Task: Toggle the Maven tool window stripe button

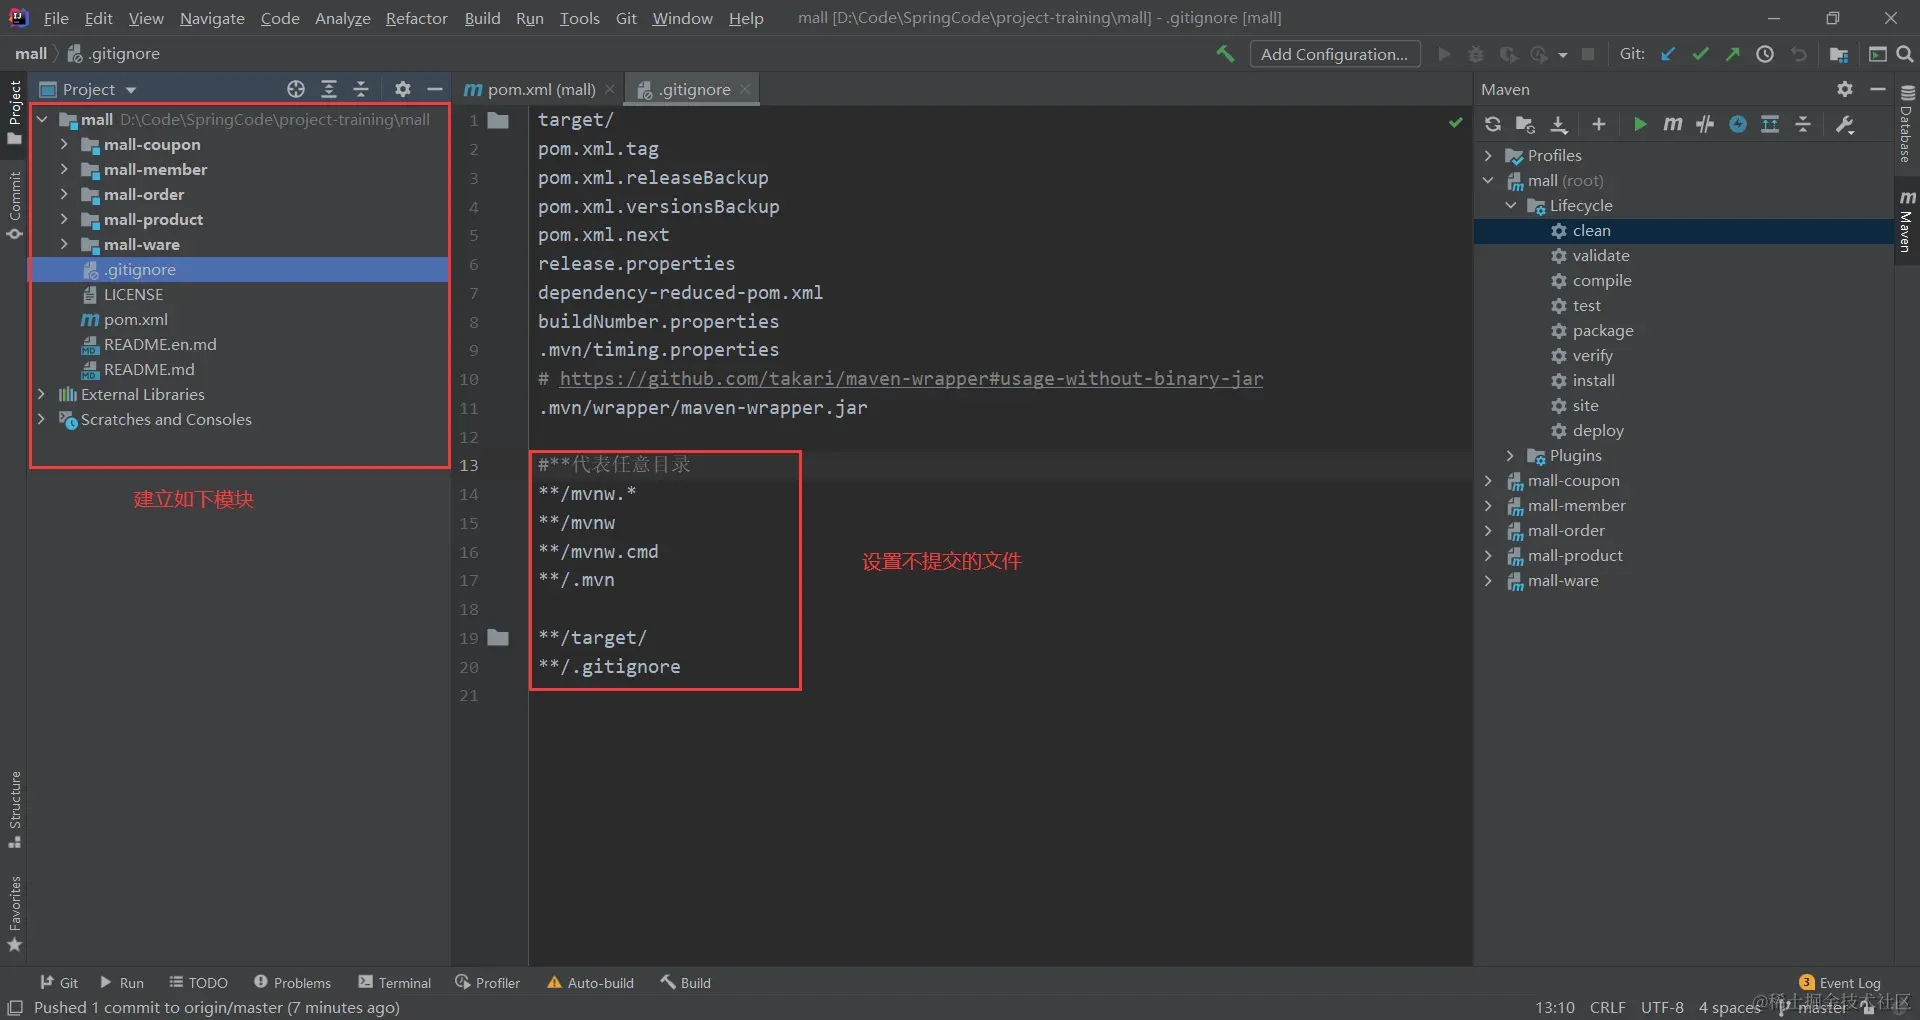Action: [1907, 220]
